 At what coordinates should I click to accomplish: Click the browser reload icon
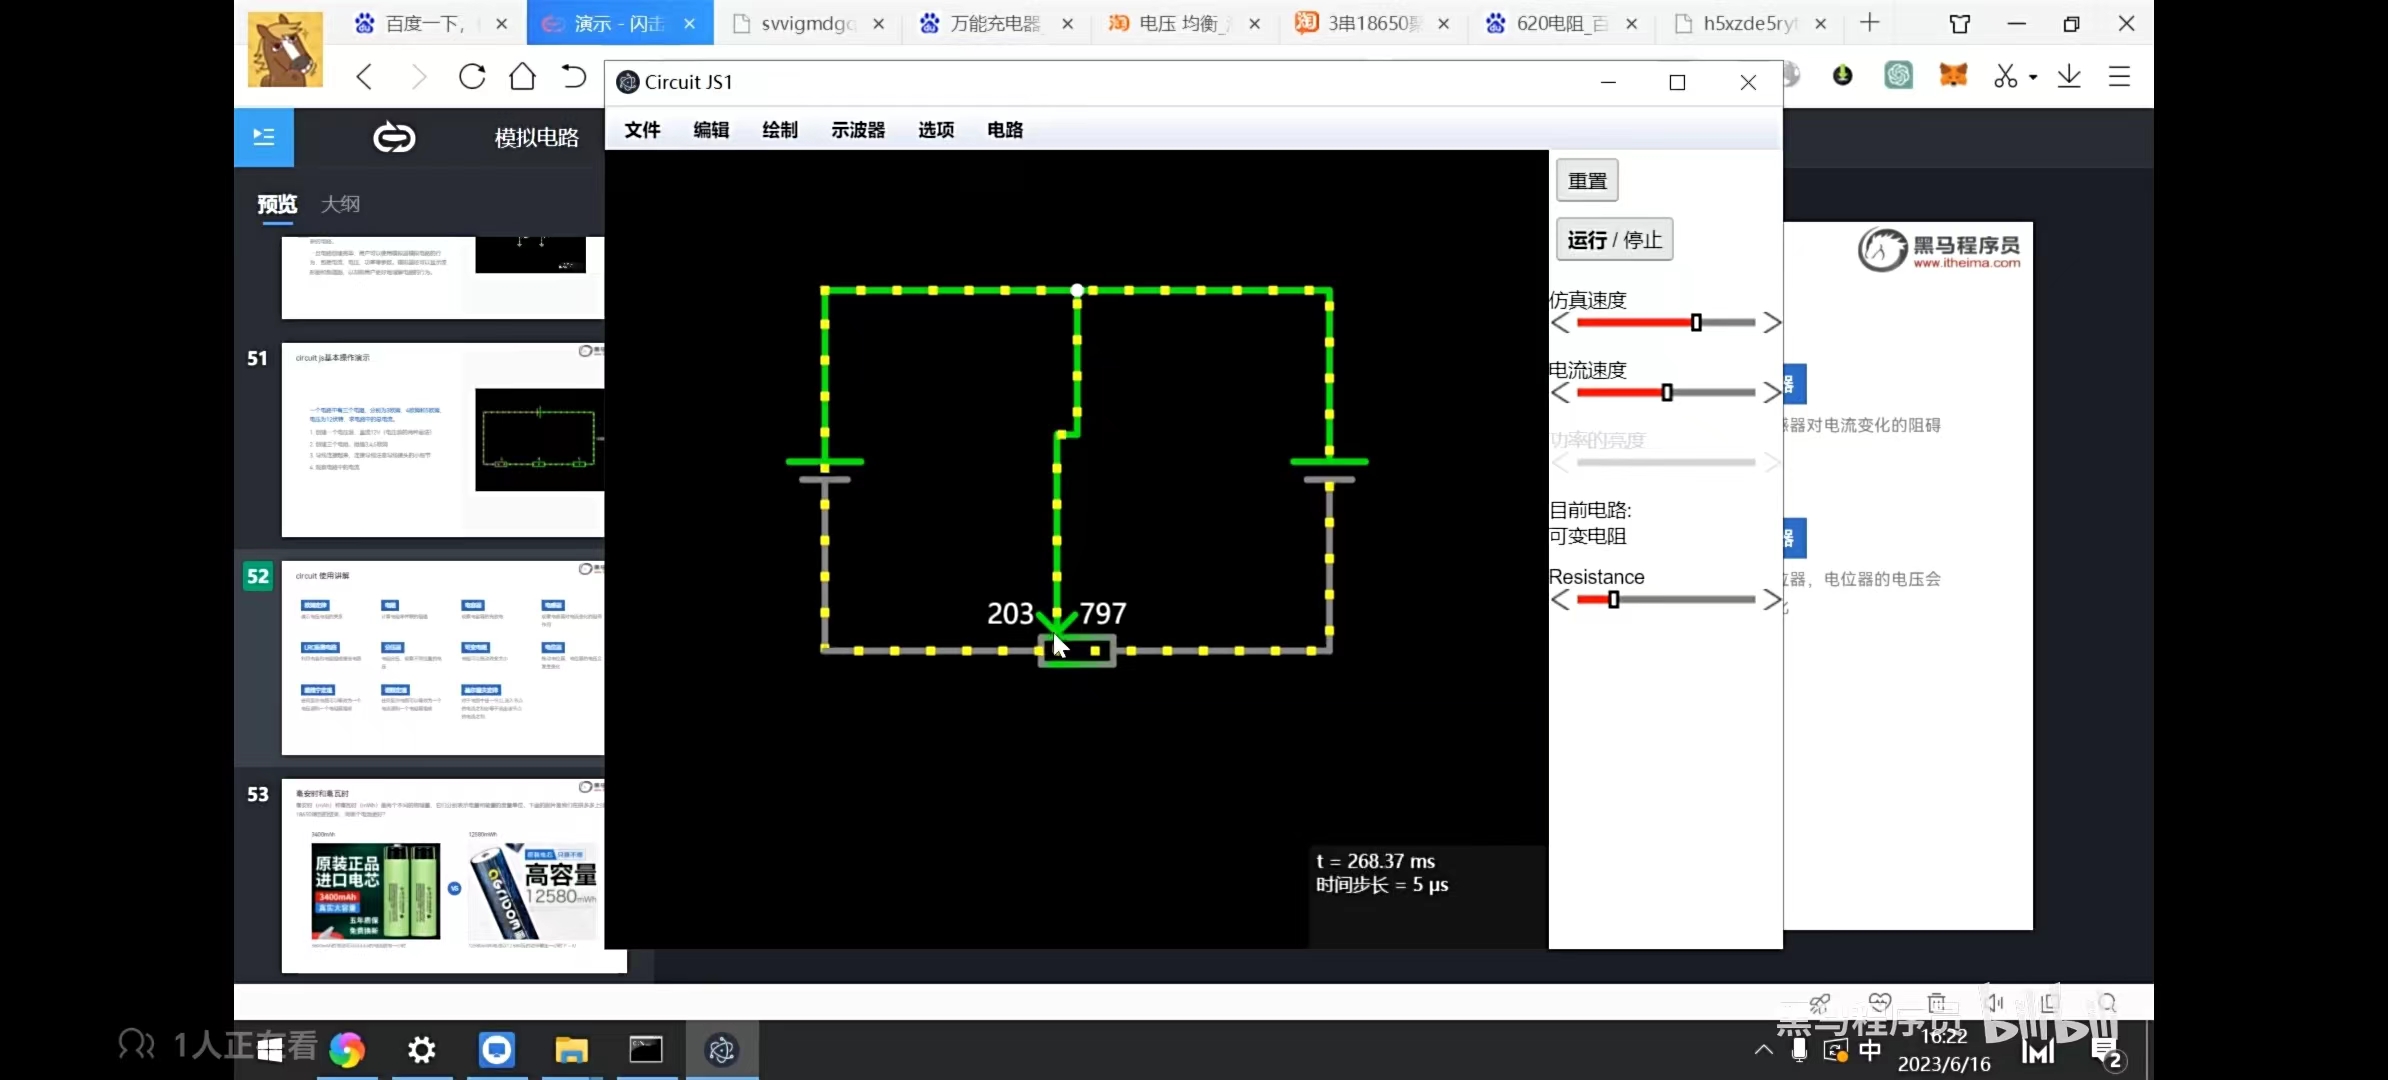click(x=472, y=77)
